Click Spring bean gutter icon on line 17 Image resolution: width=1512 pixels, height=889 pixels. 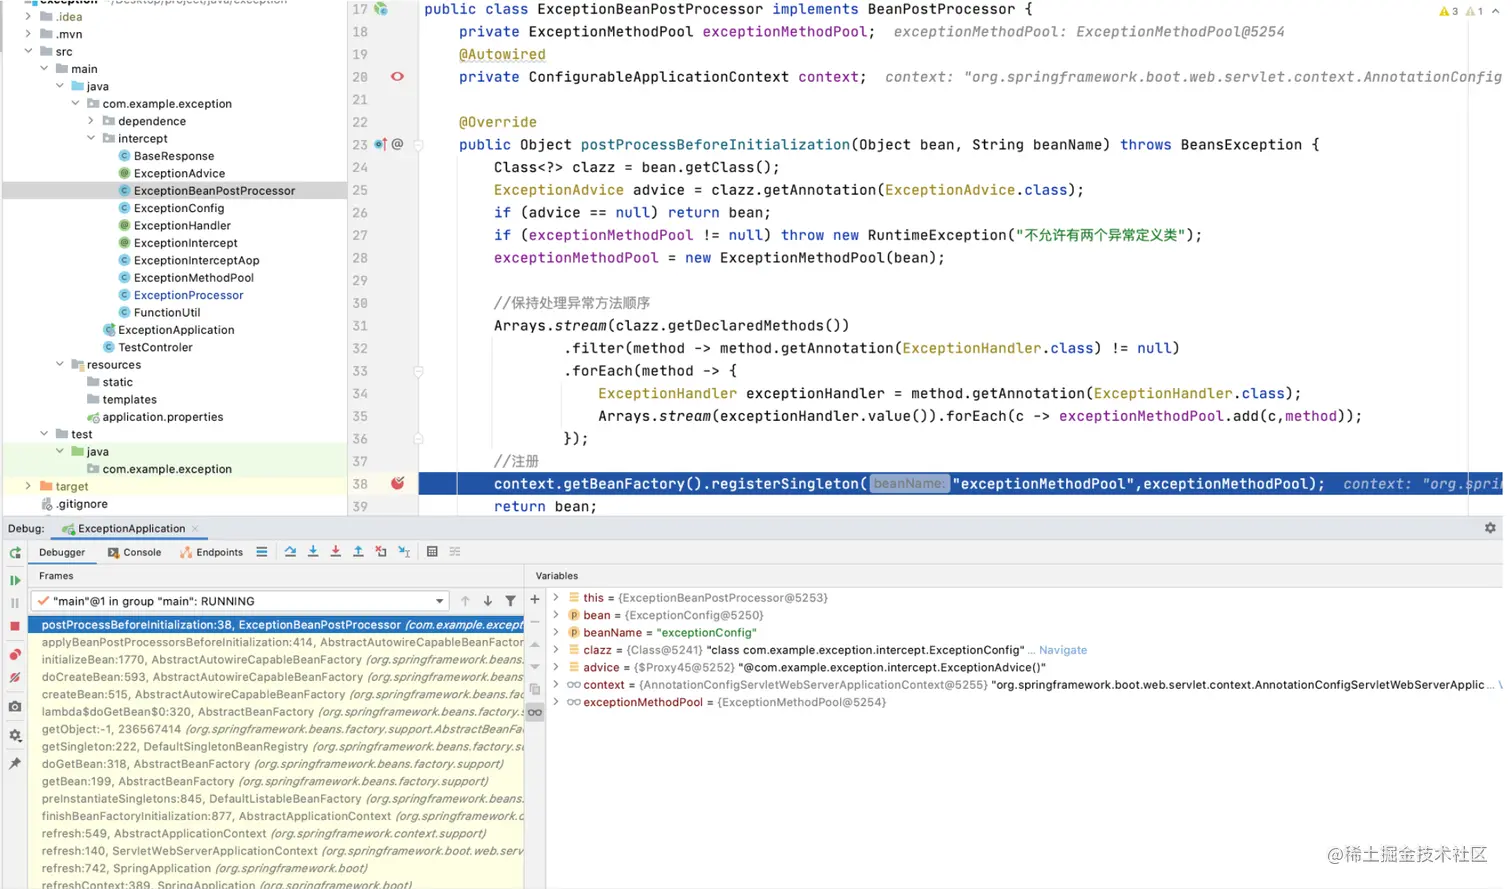(381, 9)
